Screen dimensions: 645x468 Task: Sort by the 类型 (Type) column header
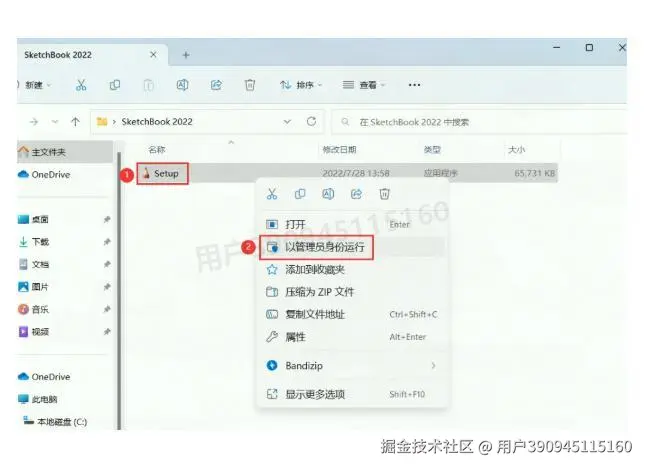432,150
